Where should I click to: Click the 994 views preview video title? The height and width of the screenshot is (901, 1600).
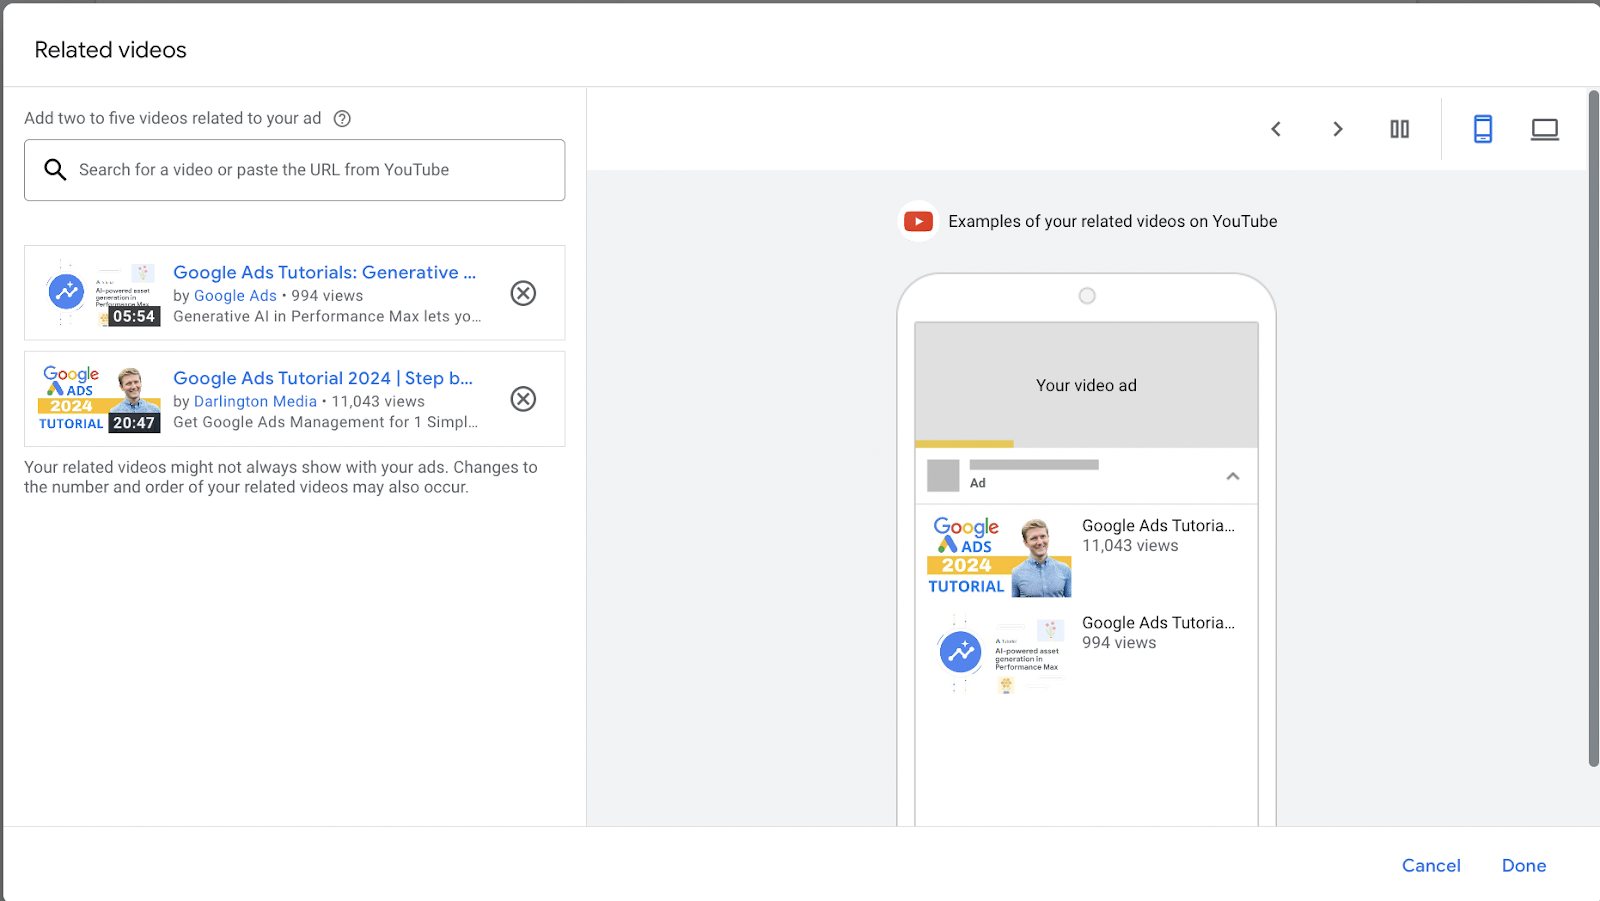tap(1158, 623)
